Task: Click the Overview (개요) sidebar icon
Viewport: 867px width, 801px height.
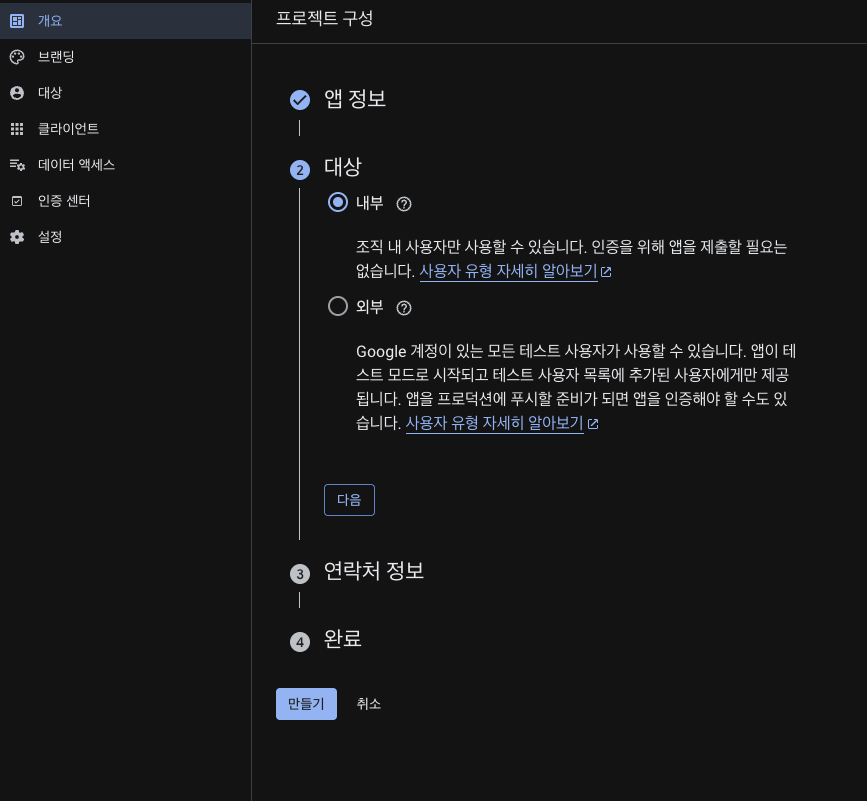Action: [16, 21]
